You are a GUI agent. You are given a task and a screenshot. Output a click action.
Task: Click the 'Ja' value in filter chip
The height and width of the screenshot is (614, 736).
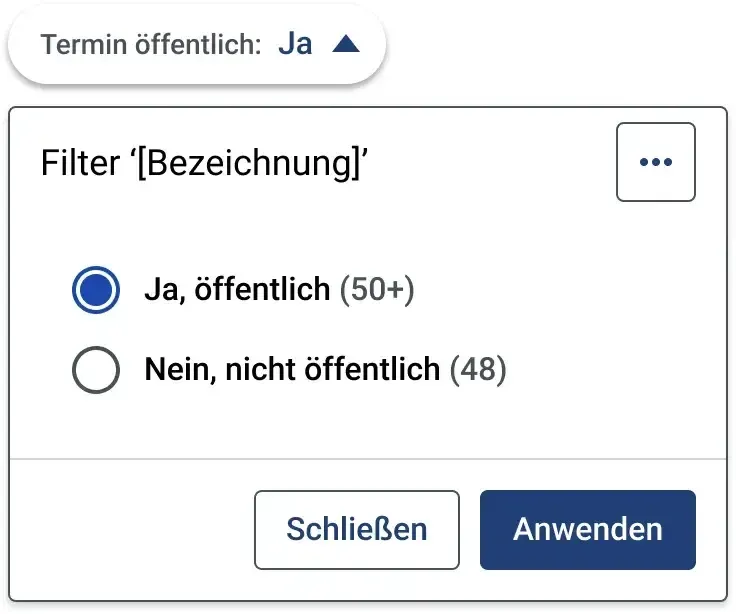pos(295,45)
